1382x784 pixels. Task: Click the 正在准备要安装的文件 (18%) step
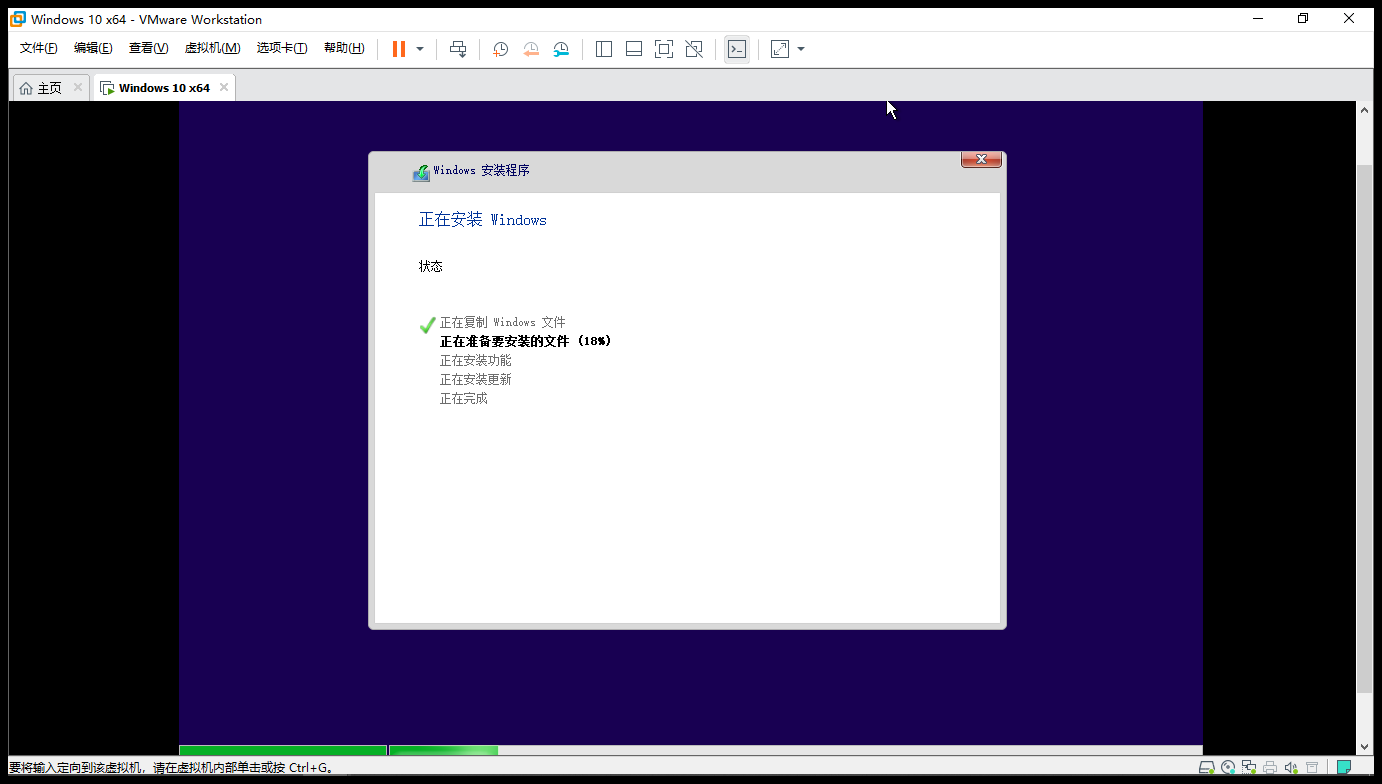tap(526, 342)
